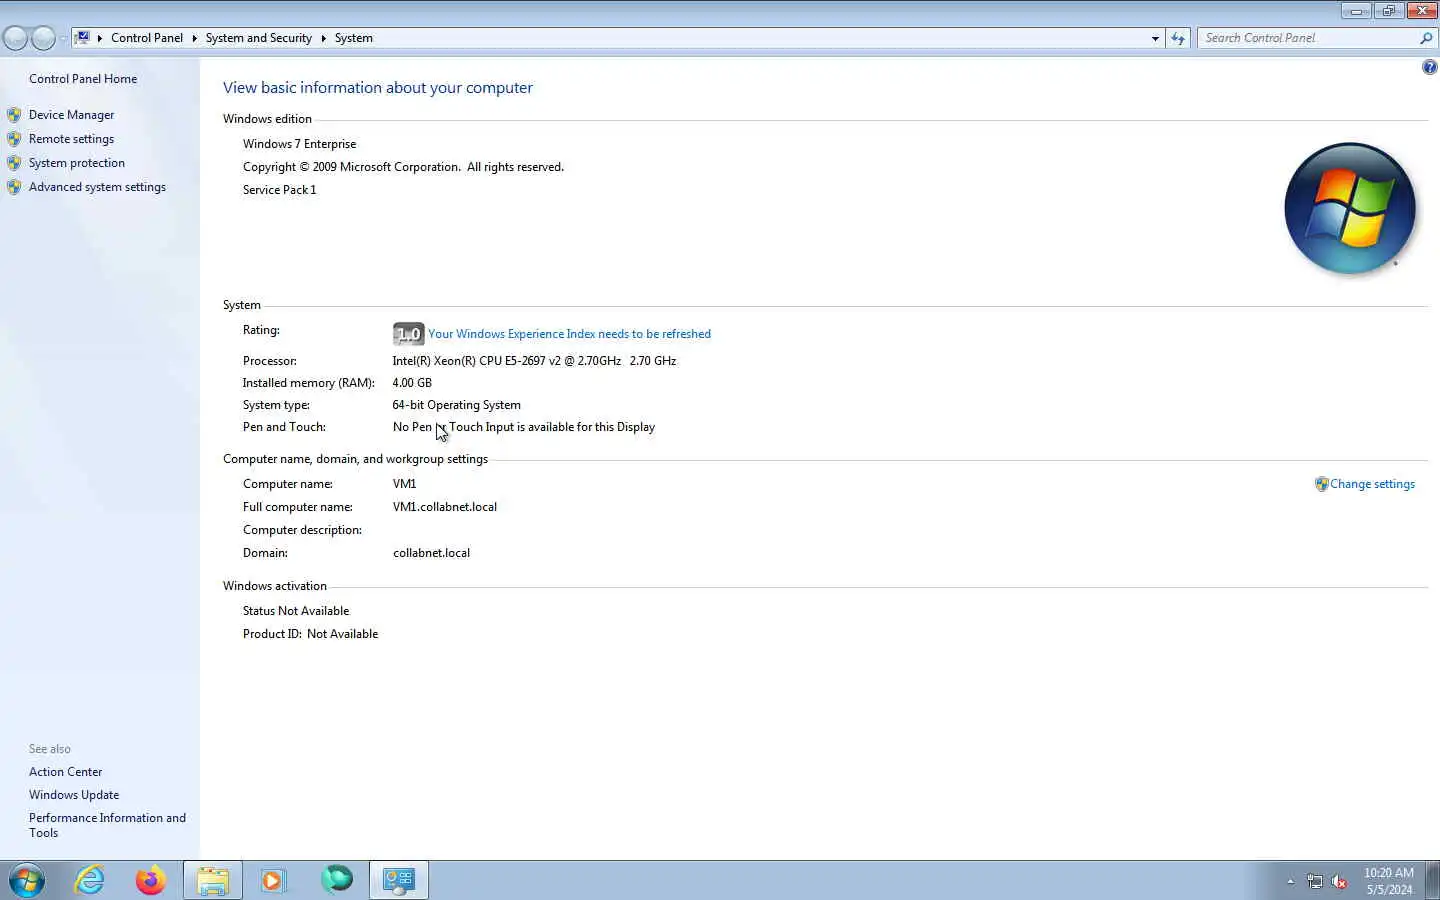Show hidden tray icons arrow
Screen dimensions: 1440x900
[x=1290, y=881]
